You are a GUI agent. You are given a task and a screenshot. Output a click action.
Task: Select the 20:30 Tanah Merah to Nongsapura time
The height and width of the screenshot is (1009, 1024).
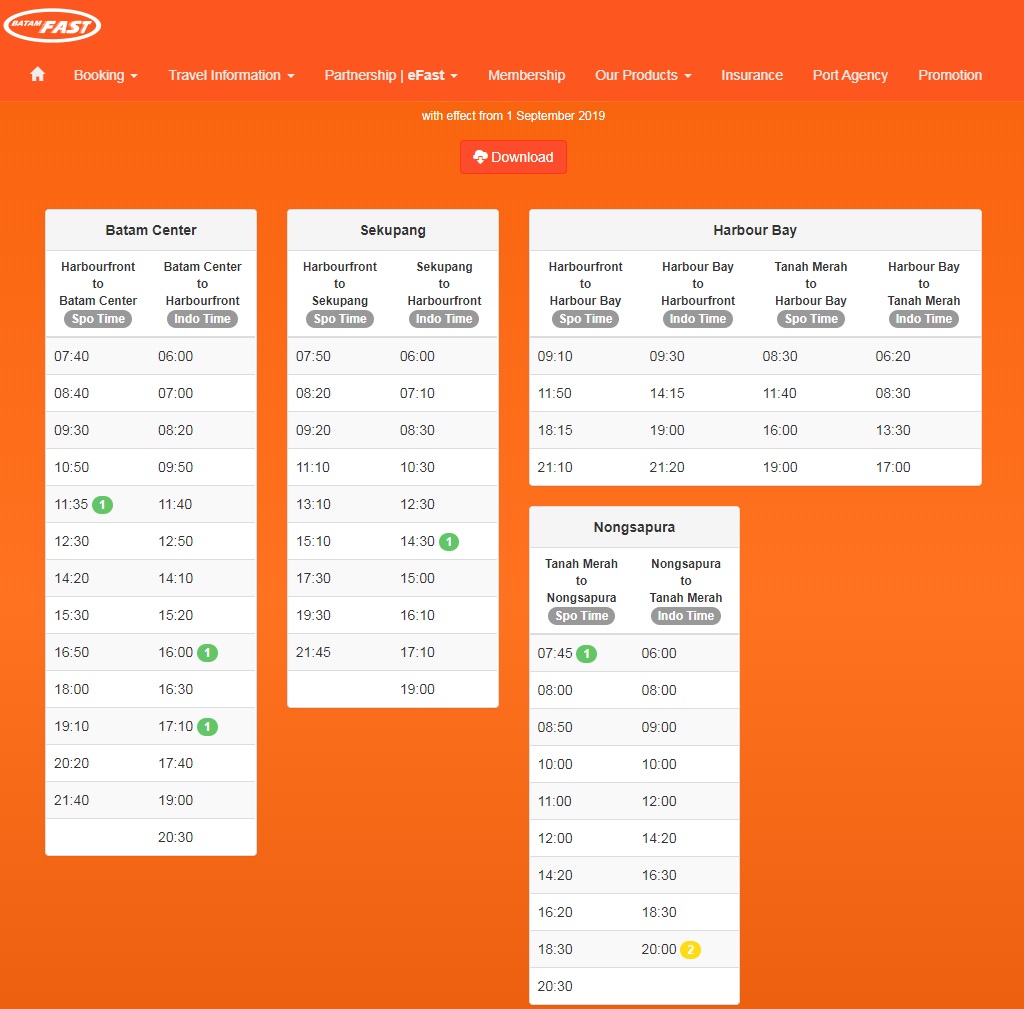click(x=555, y=986)
